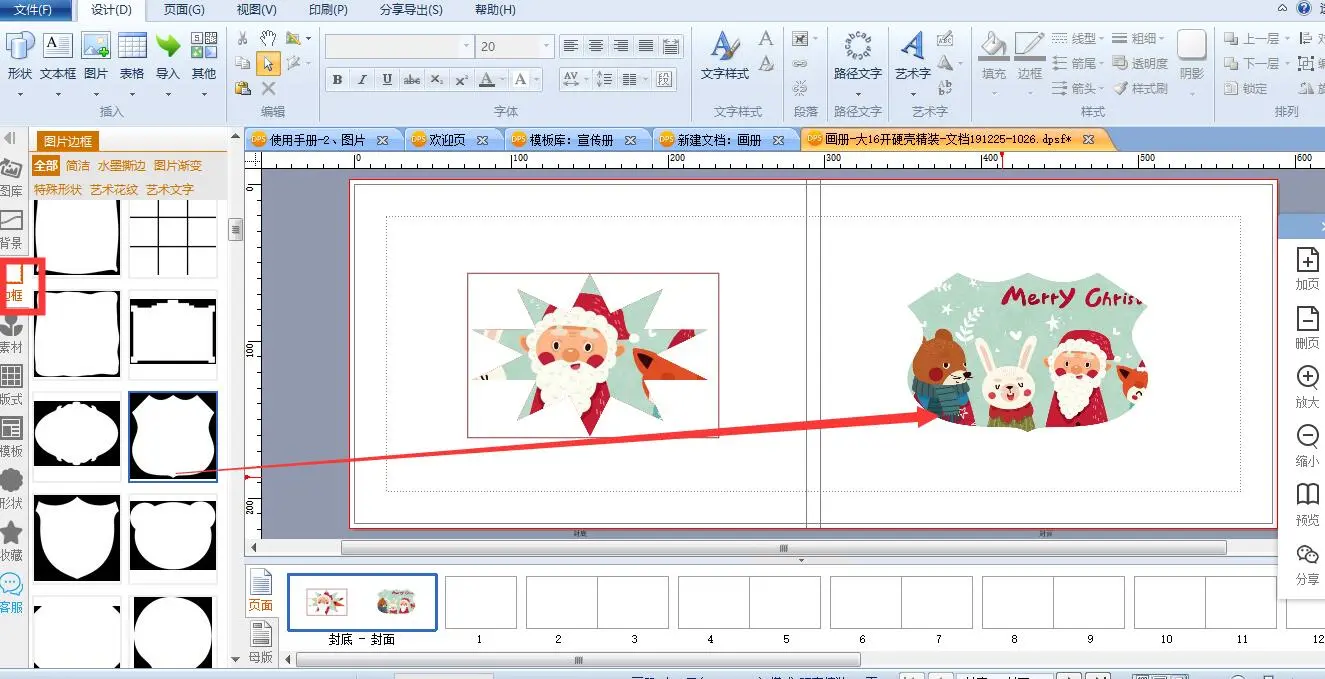Viewport: 1325px width, 679px height.
Task: Open the 艺术字 art text tool
Action: 912,55
